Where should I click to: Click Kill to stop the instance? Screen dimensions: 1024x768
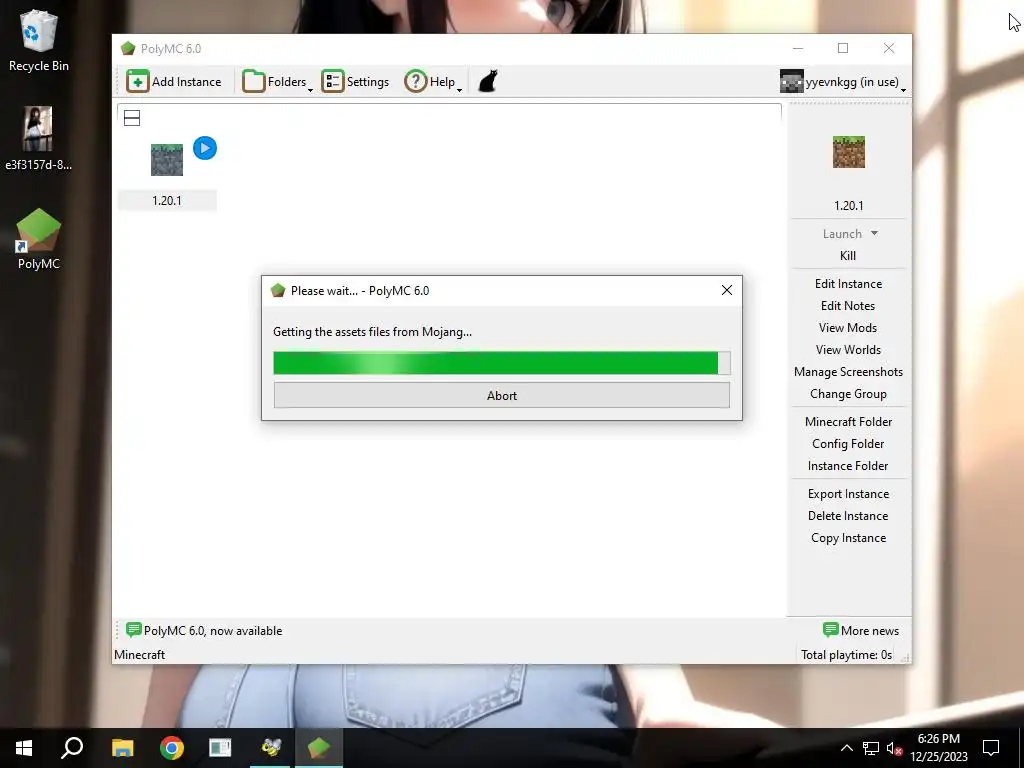click(848, 255)
